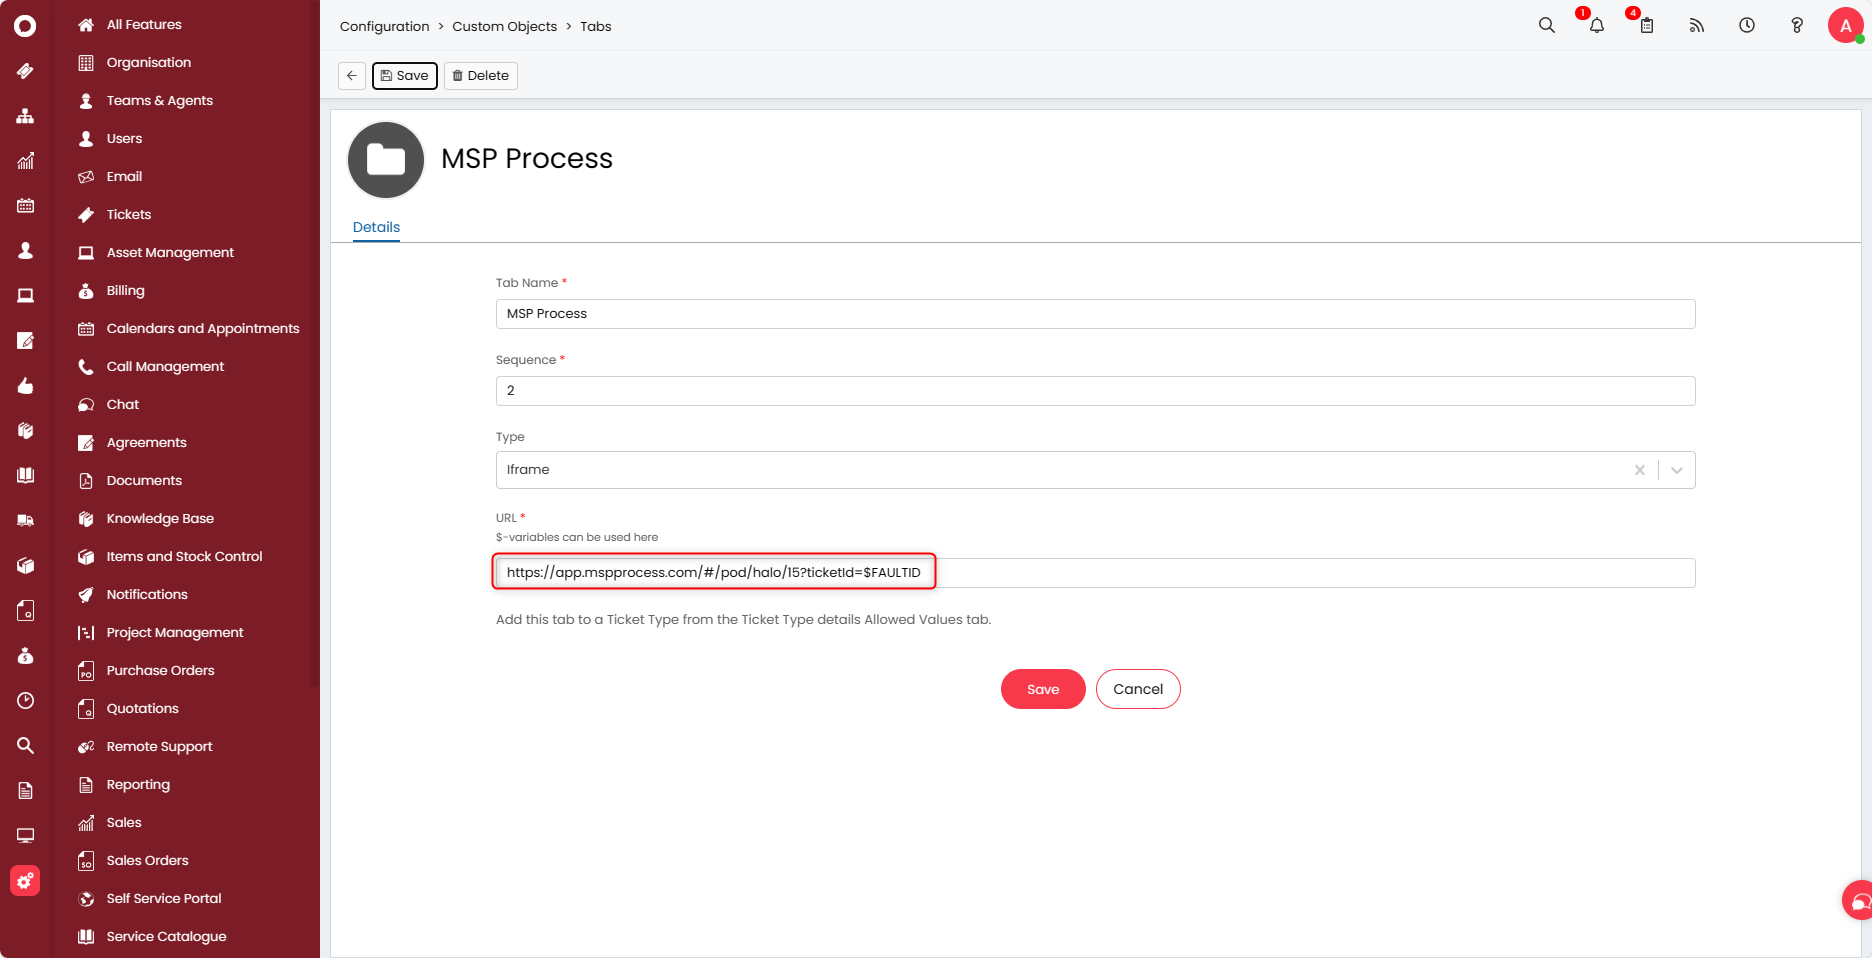Open the user avatar profile menu
Image resolution: width=1872 pixels, height=958 pixels.
1845,26
